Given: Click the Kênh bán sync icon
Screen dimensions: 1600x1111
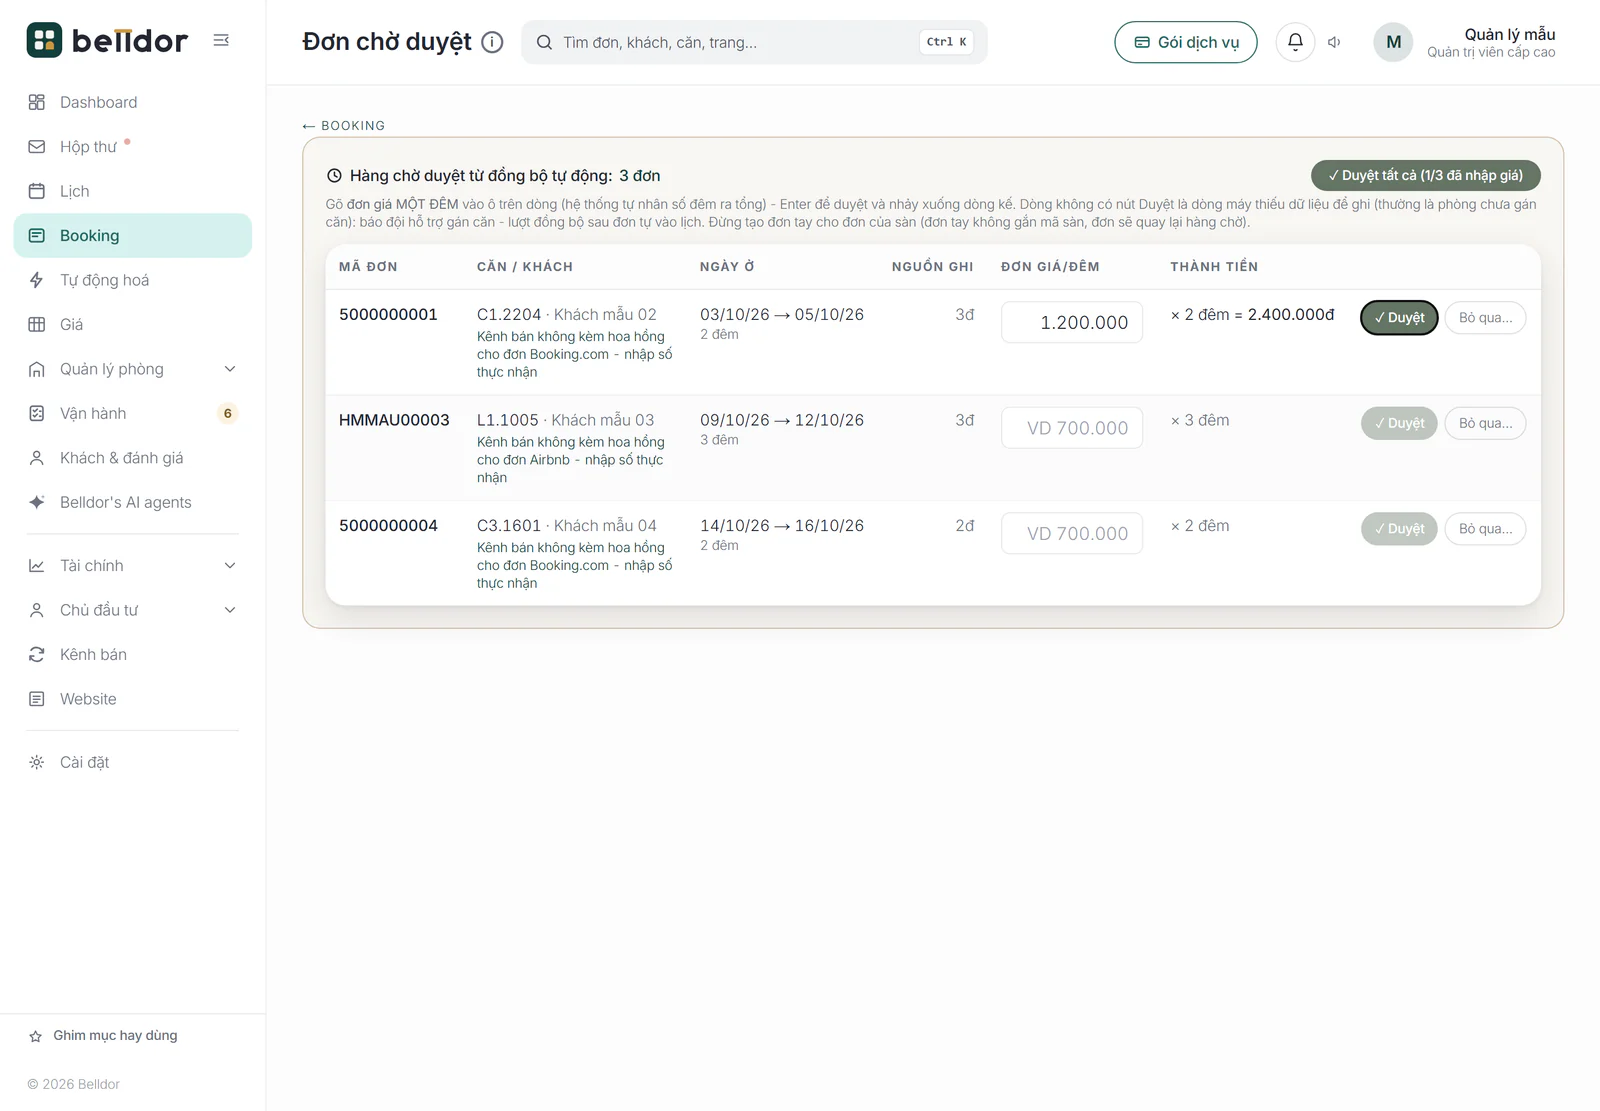Looking at the screenshot, I should point(37,654).
